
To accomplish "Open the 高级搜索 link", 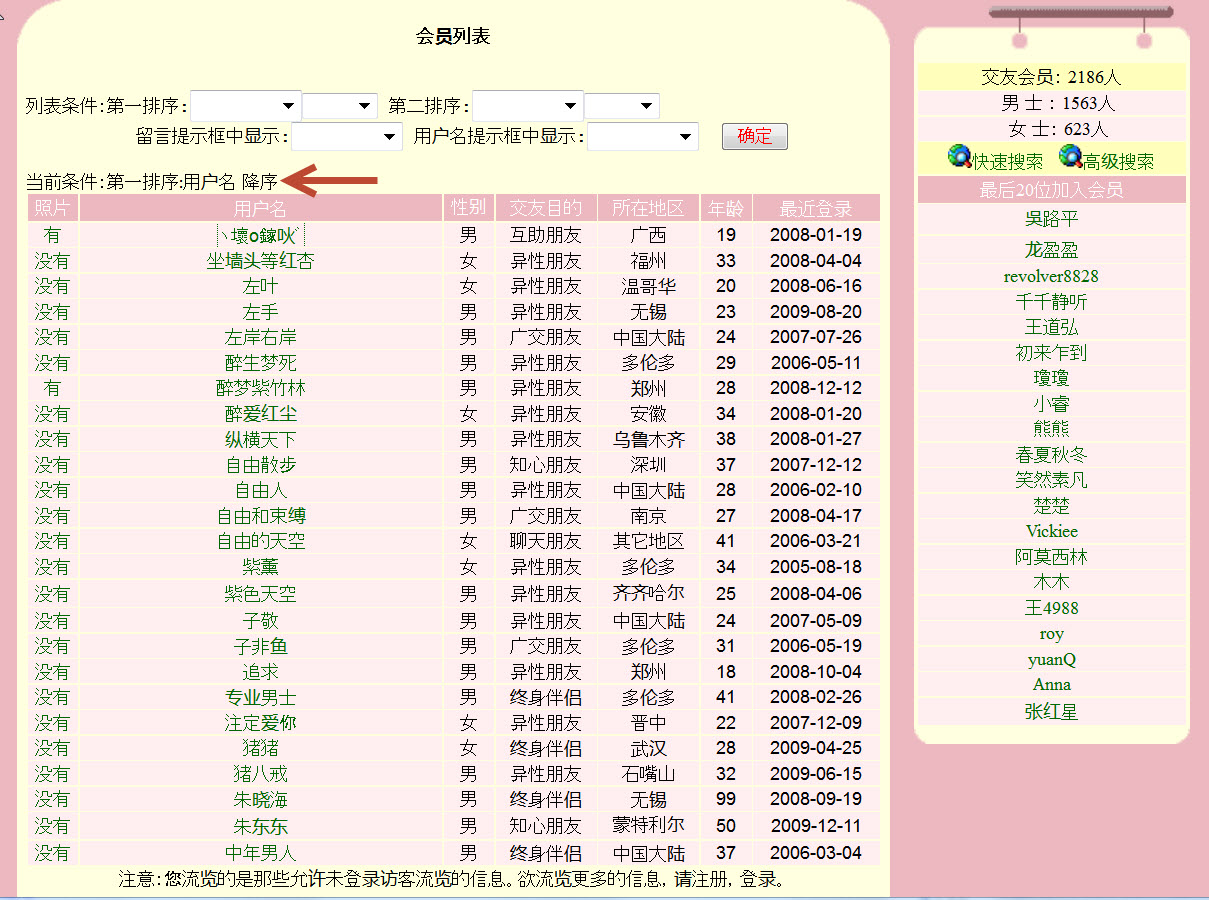I will click(1118, 162).
